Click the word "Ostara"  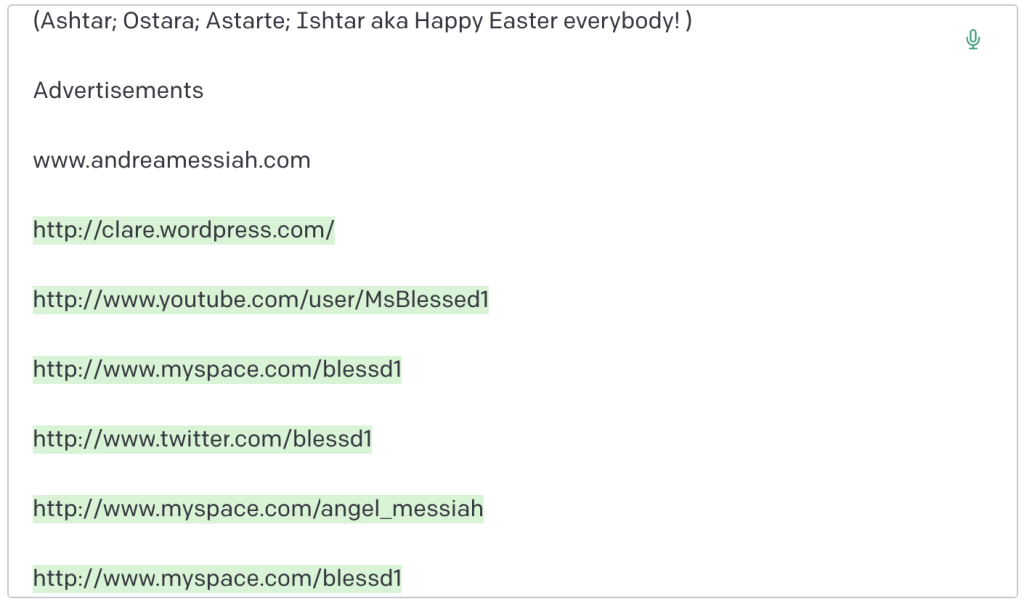(160, 21)
